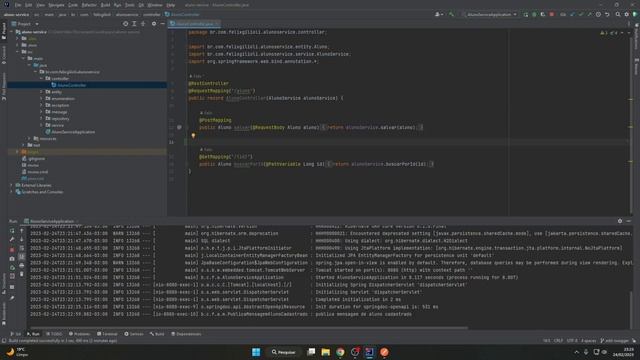This screenshot has width=640, height=360.
Task: Expand the entity package in project tree
Action: (41, 92)
